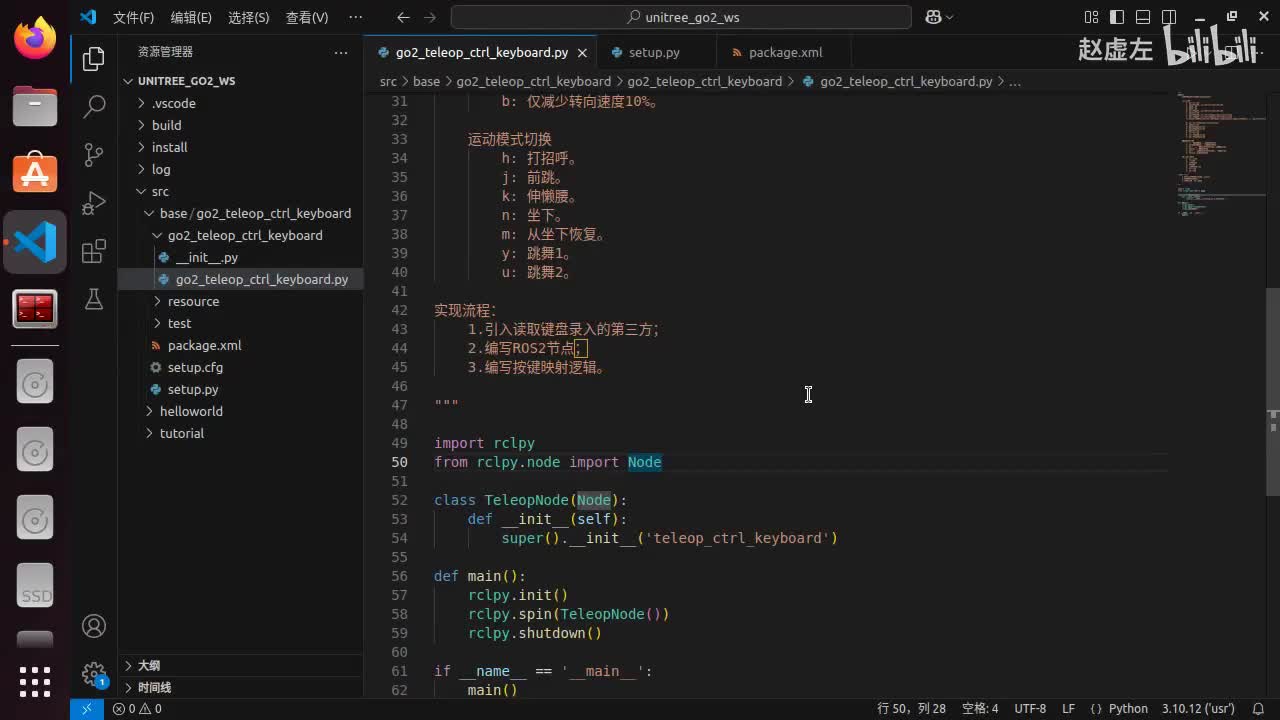Go back with the navigation arrow
Image resolution: width=1280 pixels, height=720 pixels.
coord(403,17)
